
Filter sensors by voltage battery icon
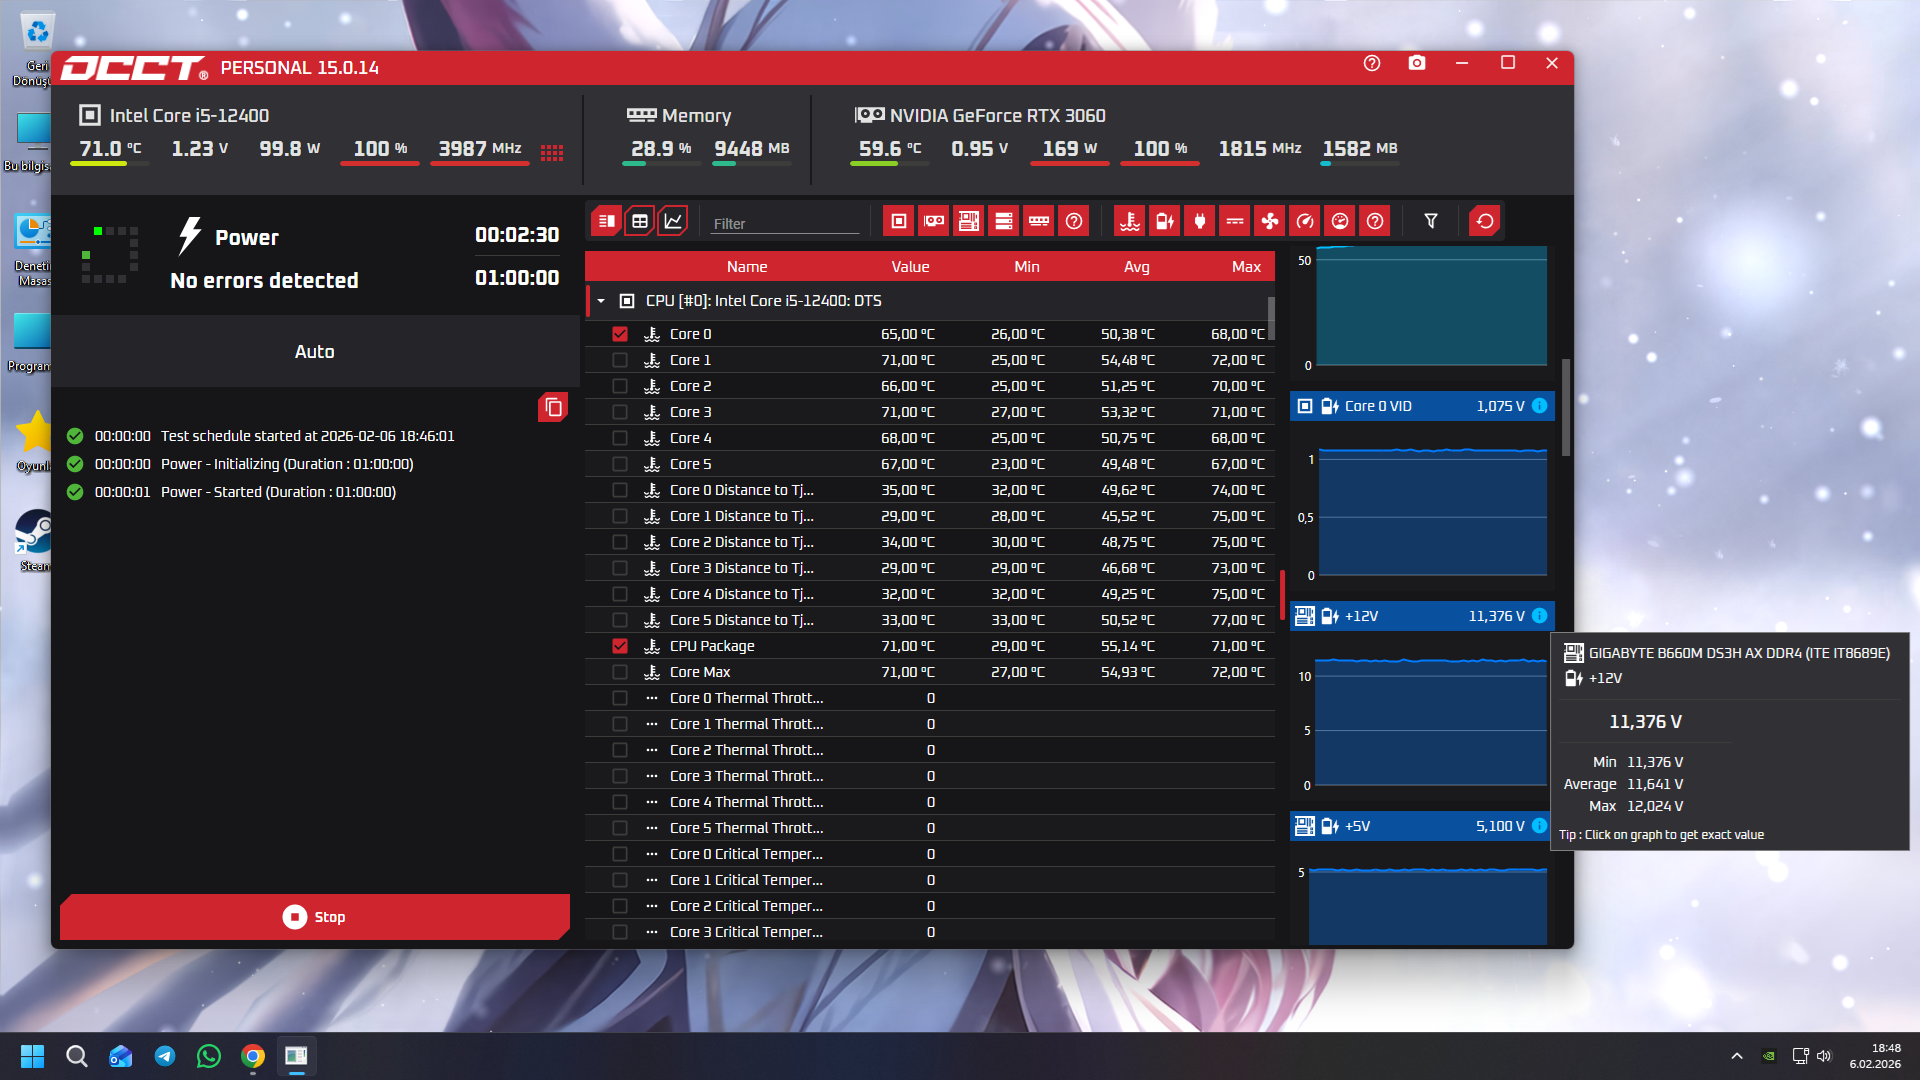point(1165,221)
